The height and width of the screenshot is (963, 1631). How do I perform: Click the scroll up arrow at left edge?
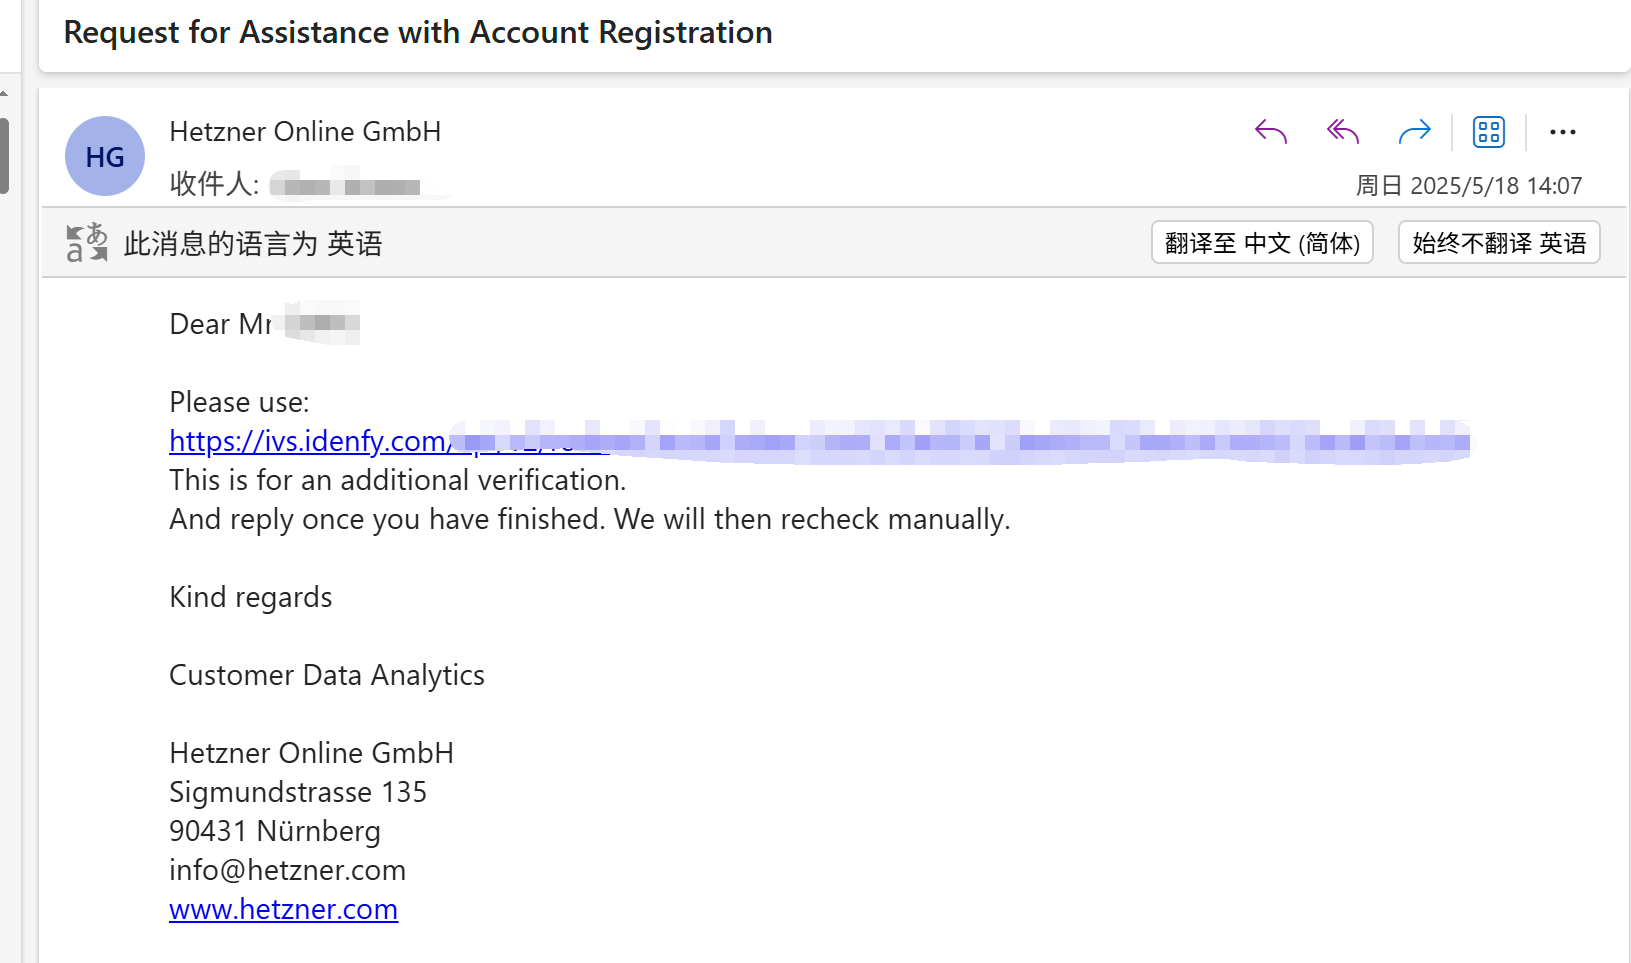(4, 93)
